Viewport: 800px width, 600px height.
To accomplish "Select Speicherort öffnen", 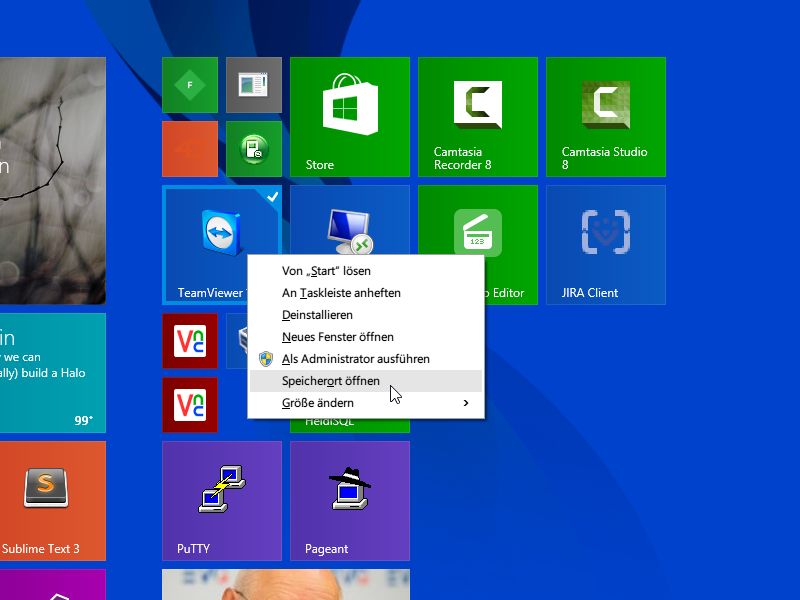I will [366, 381].
